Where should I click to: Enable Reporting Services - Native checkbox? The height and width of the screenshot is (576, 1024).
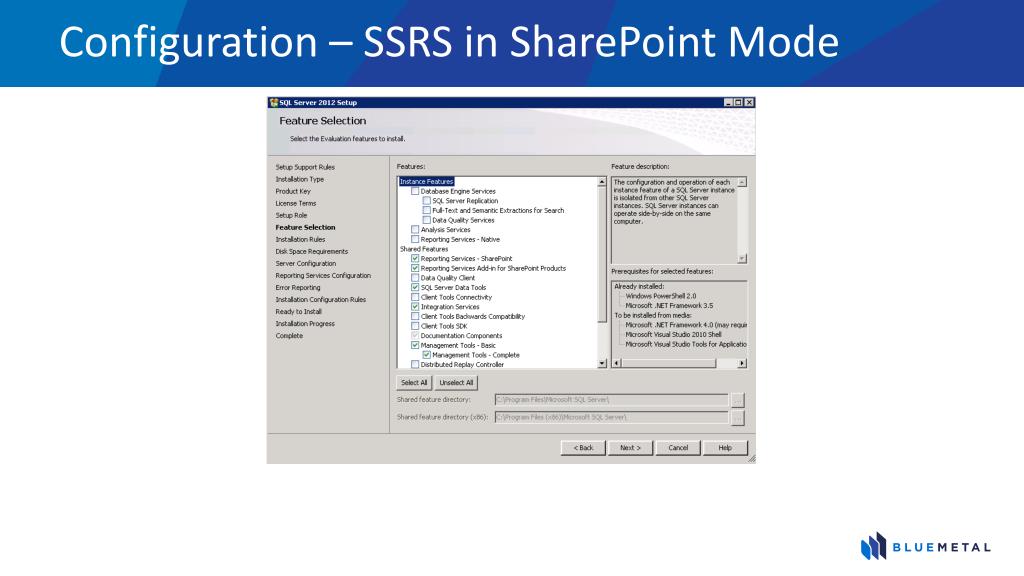tap(415, 240)
